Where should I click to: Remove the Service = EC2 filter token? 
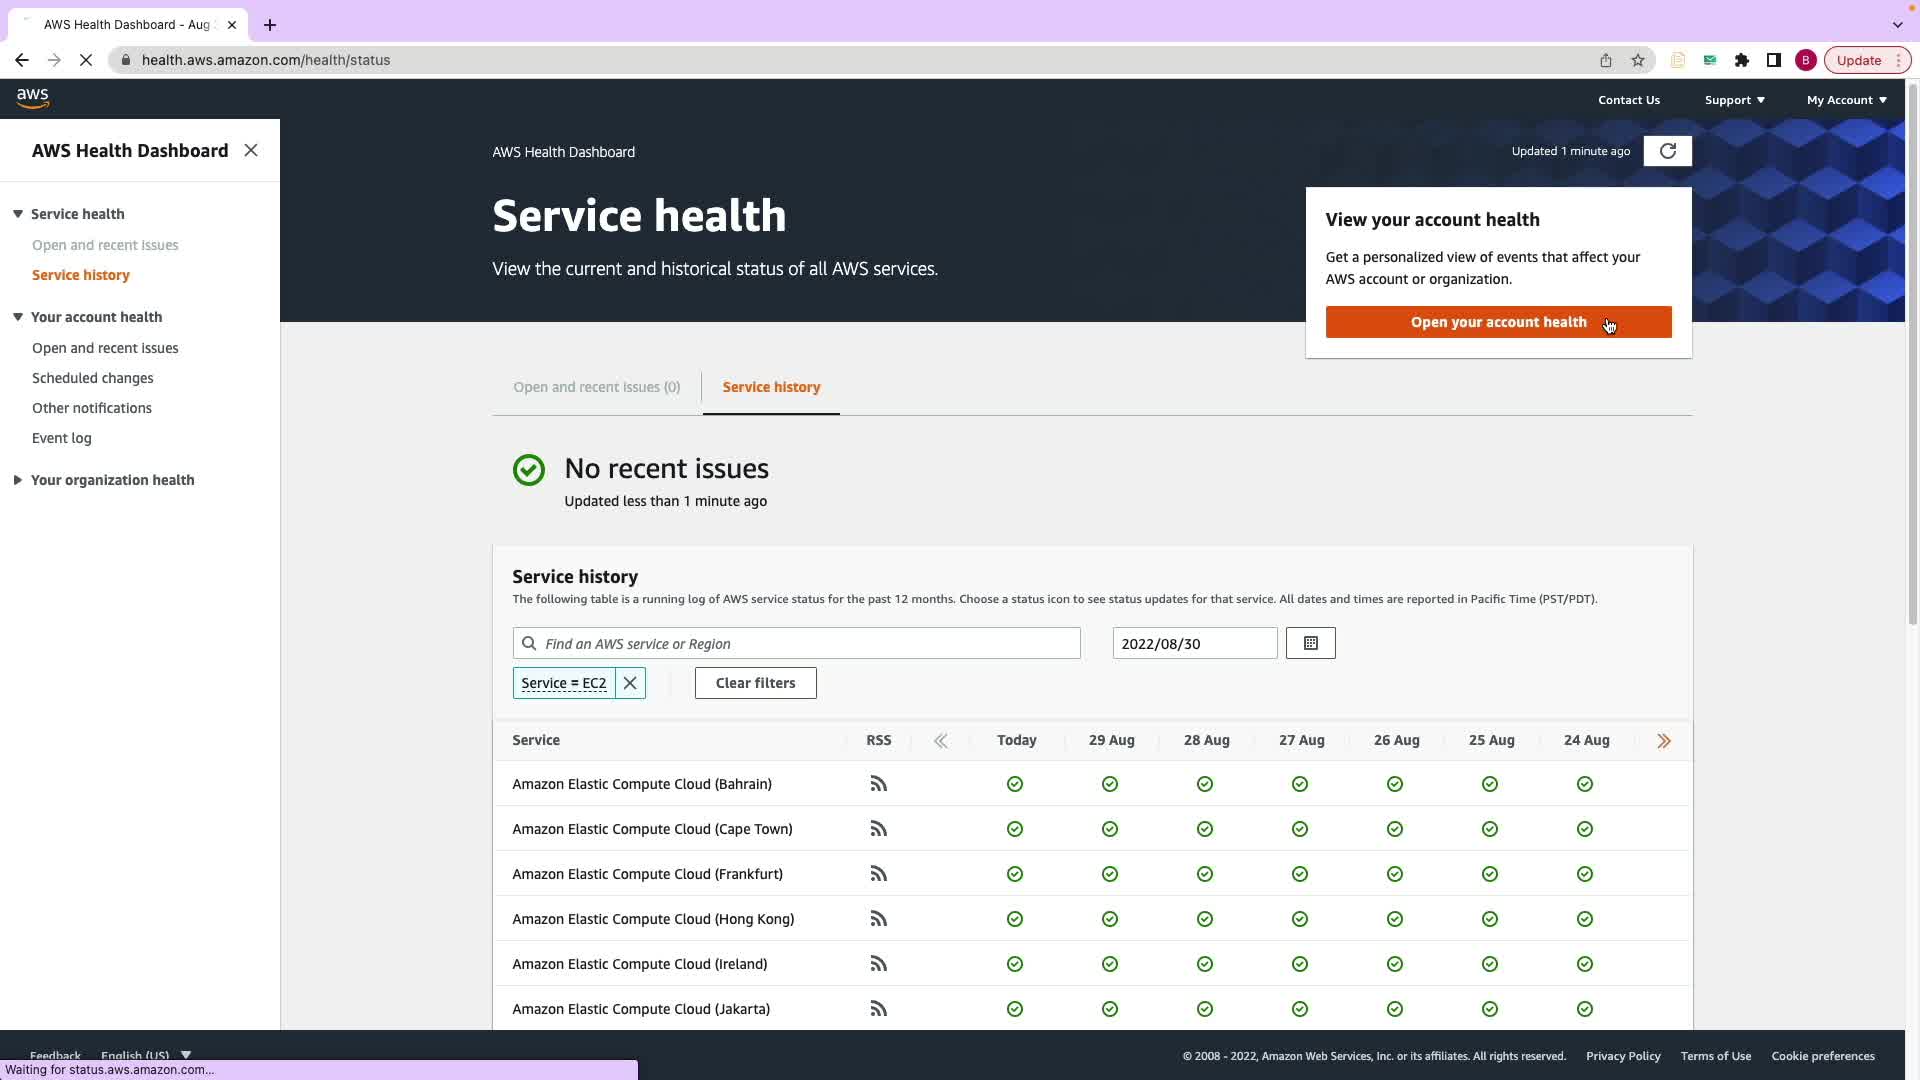pos(630,683)
